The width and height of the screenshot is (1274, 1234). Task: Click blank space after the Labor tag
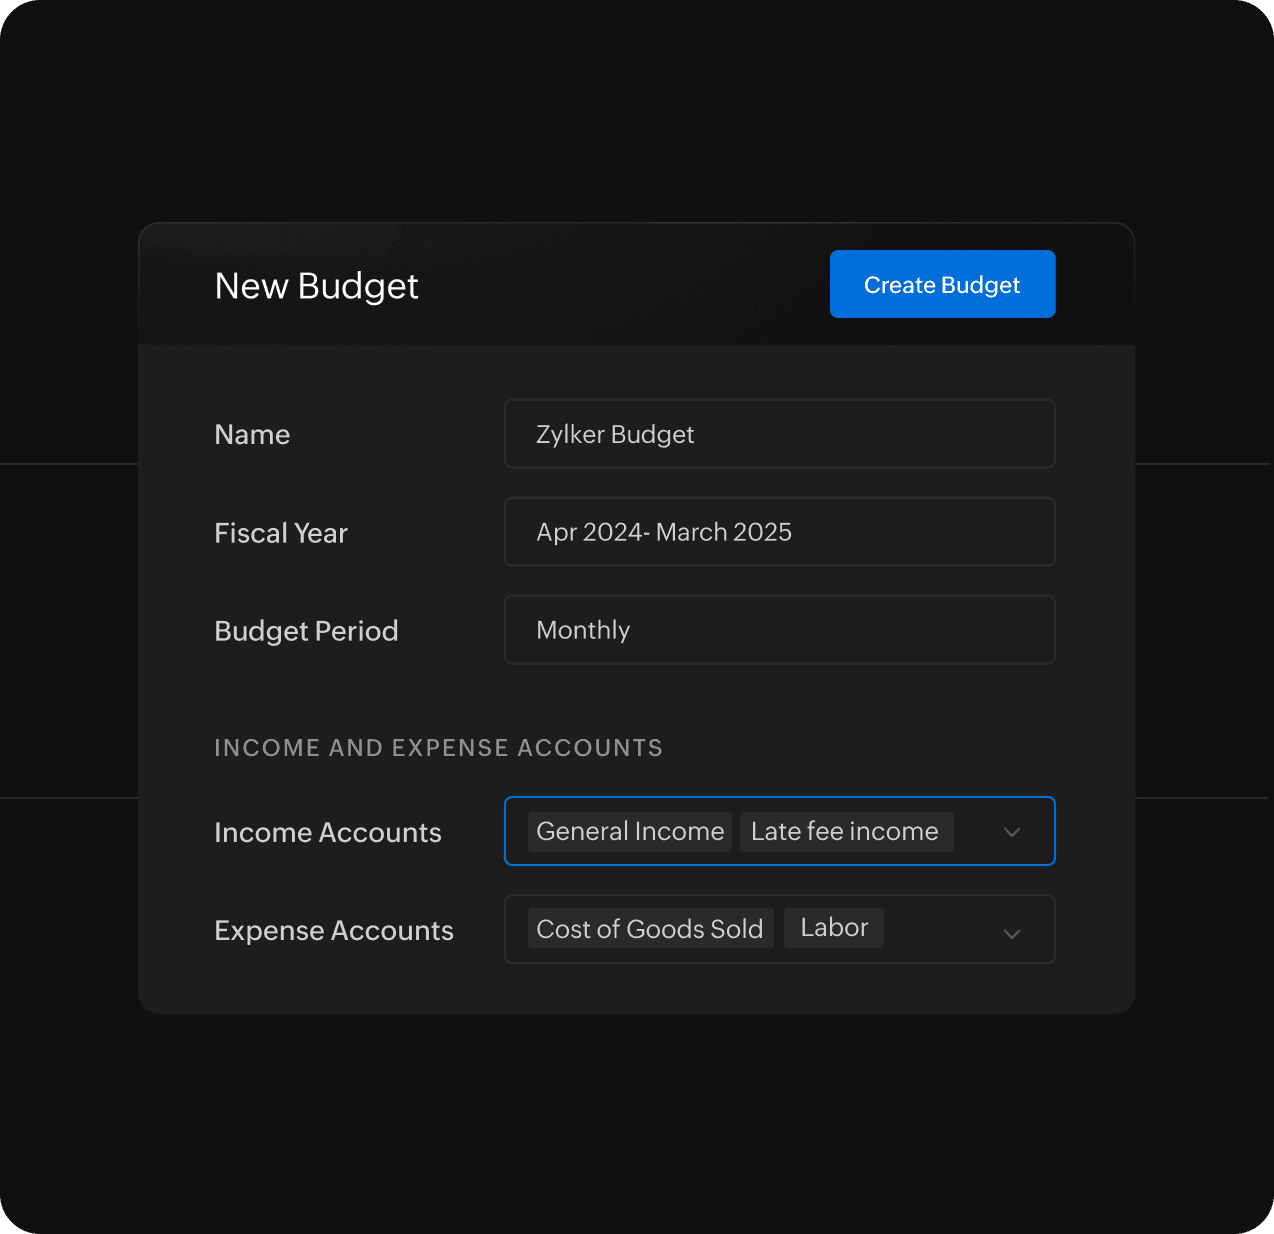coord(940,929)
